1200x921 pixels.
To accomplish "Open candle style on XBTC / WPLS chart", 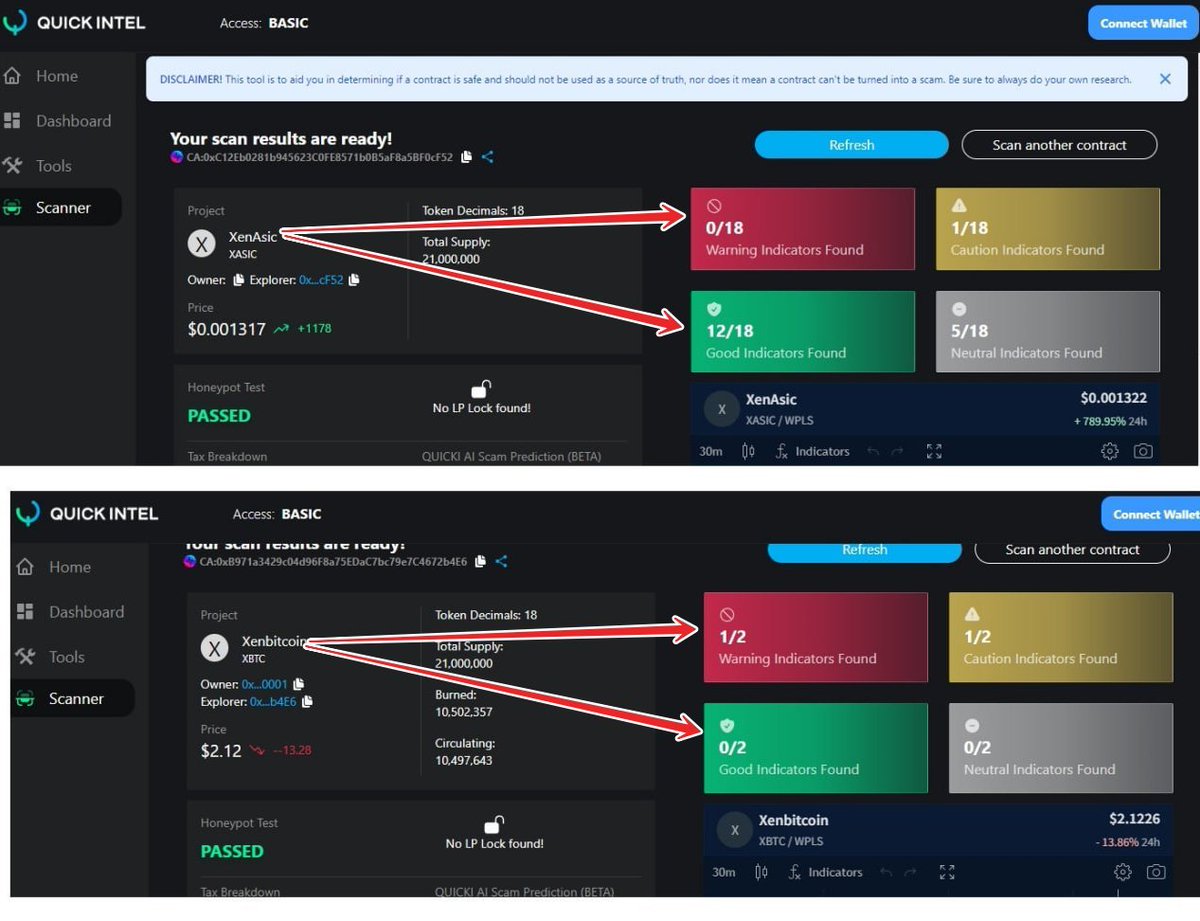I will (762, 872).
